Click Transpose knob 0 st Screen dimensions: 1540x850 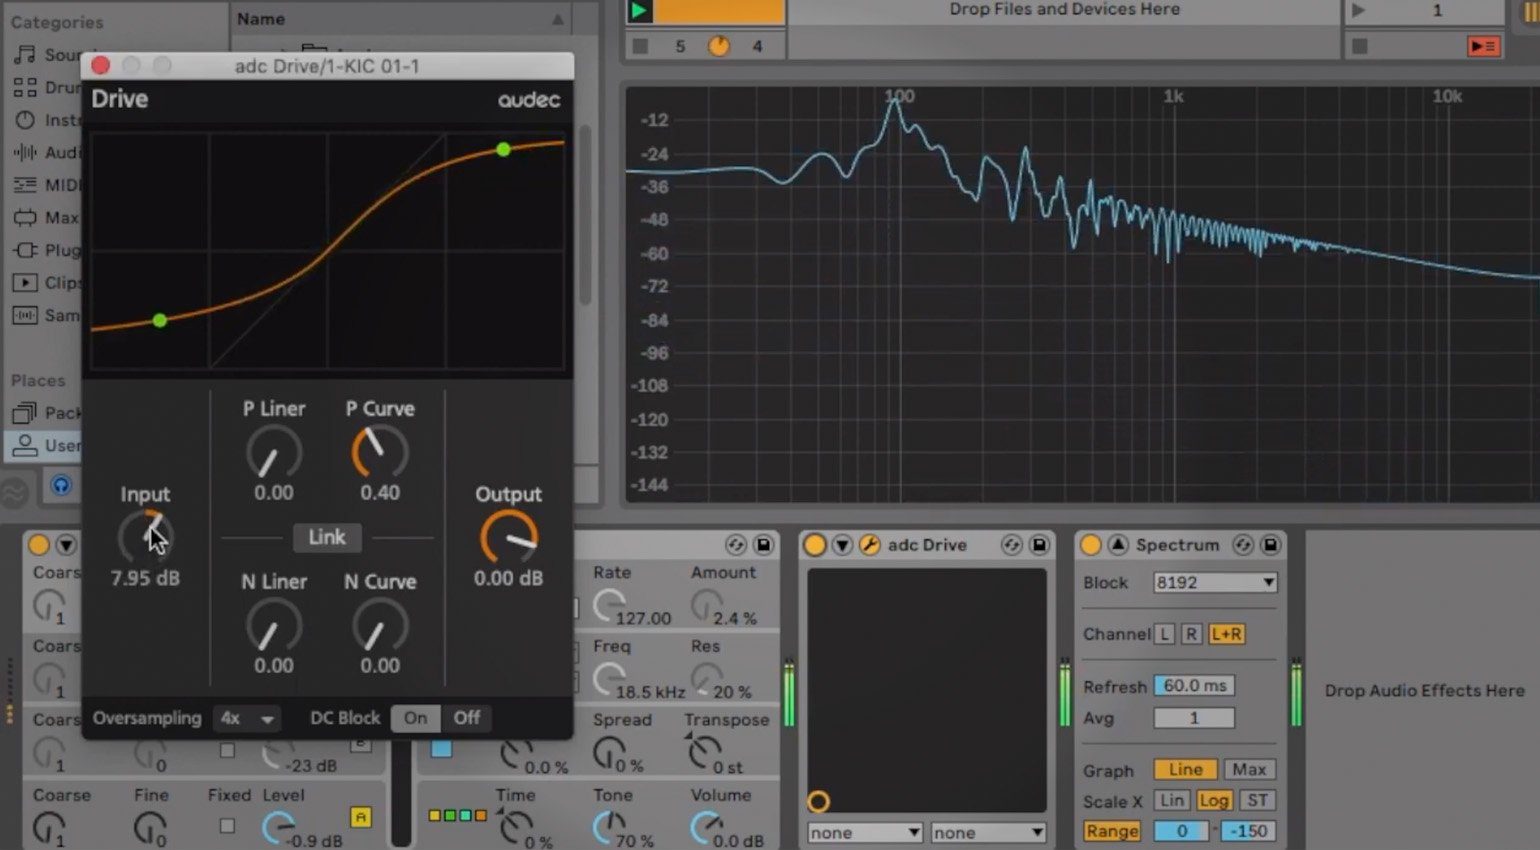704,752
